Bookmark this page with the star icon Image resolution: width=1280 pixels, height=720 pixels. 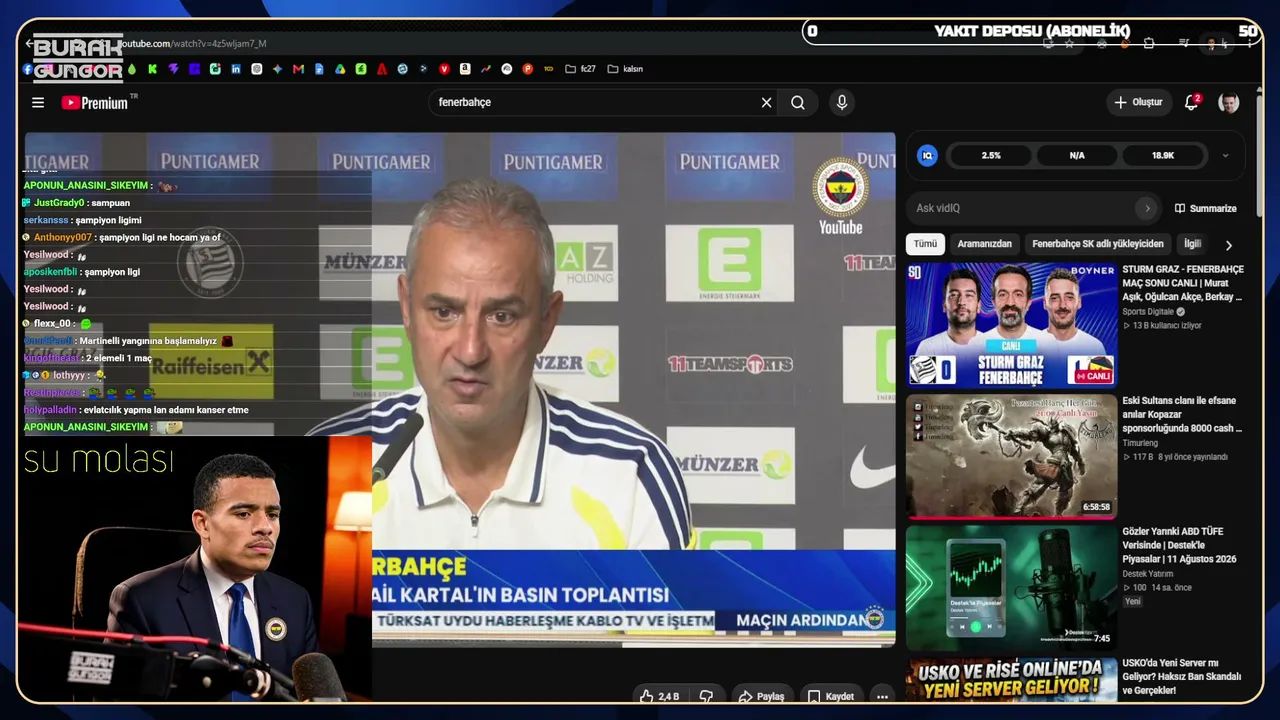1069,43
